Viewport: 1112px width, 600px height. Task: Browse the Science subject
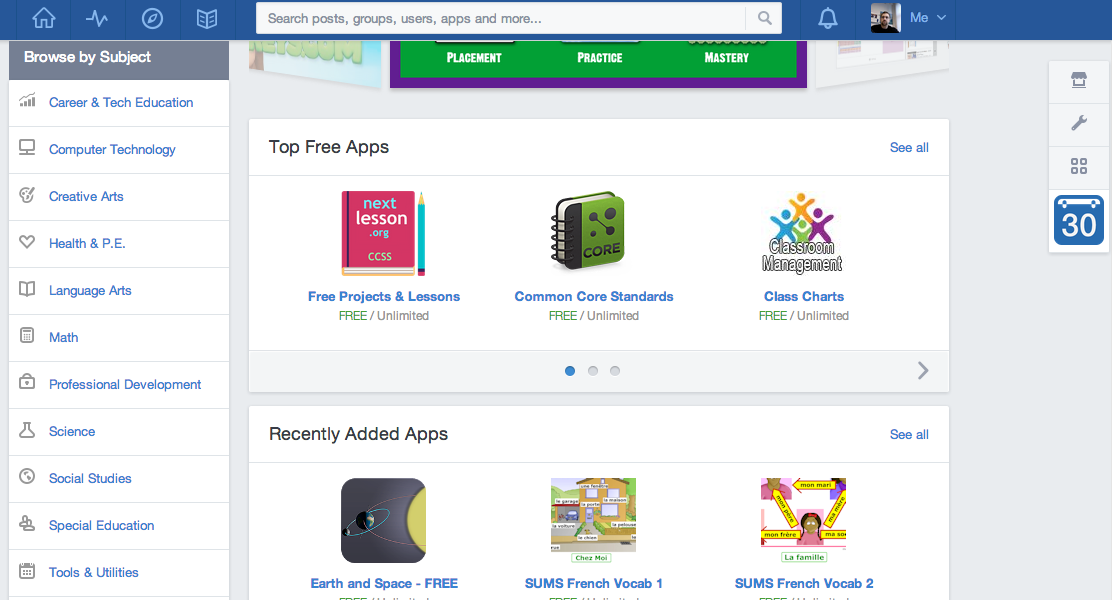click(72, 432)
